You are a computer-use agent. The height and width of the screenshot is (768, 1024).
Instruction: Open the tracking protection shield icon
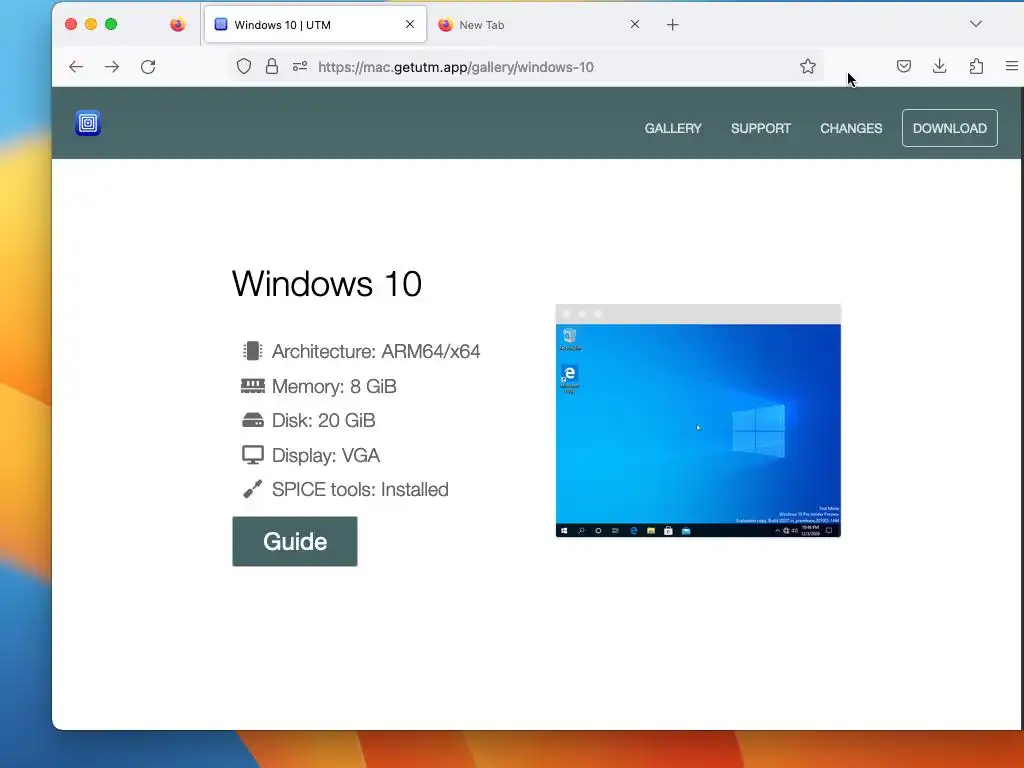(x=244, y=67)
